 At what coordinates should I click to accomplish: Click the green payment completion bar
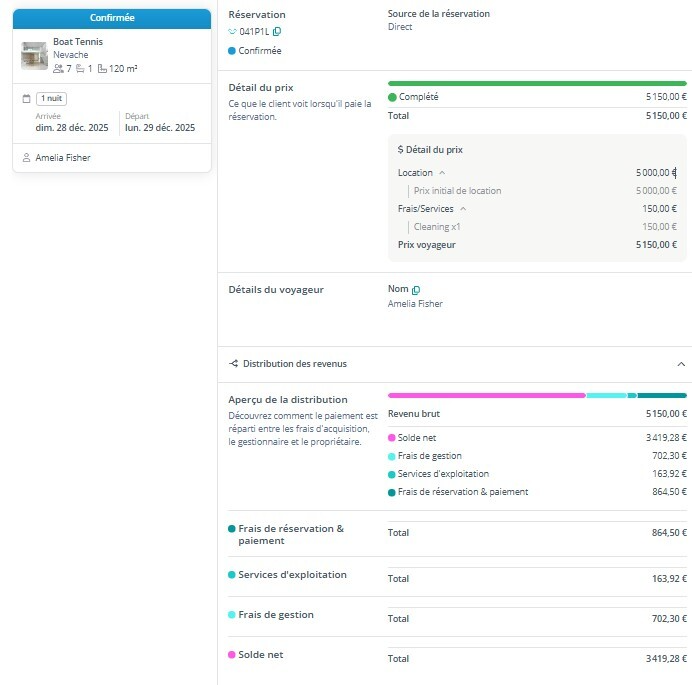point(537,83)
